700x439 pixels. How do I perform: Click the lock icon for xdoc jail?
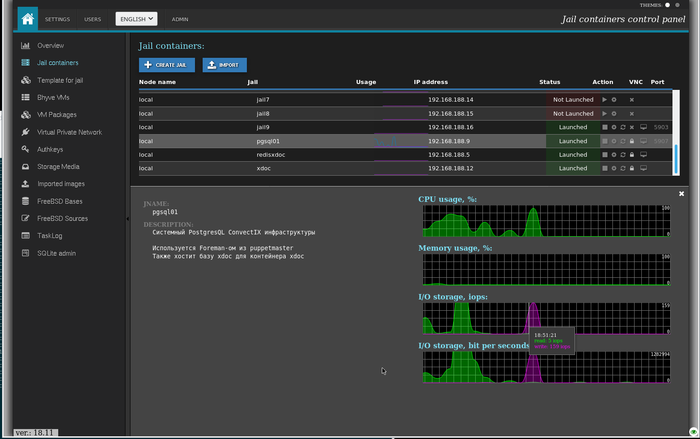(x=631, y=169)
